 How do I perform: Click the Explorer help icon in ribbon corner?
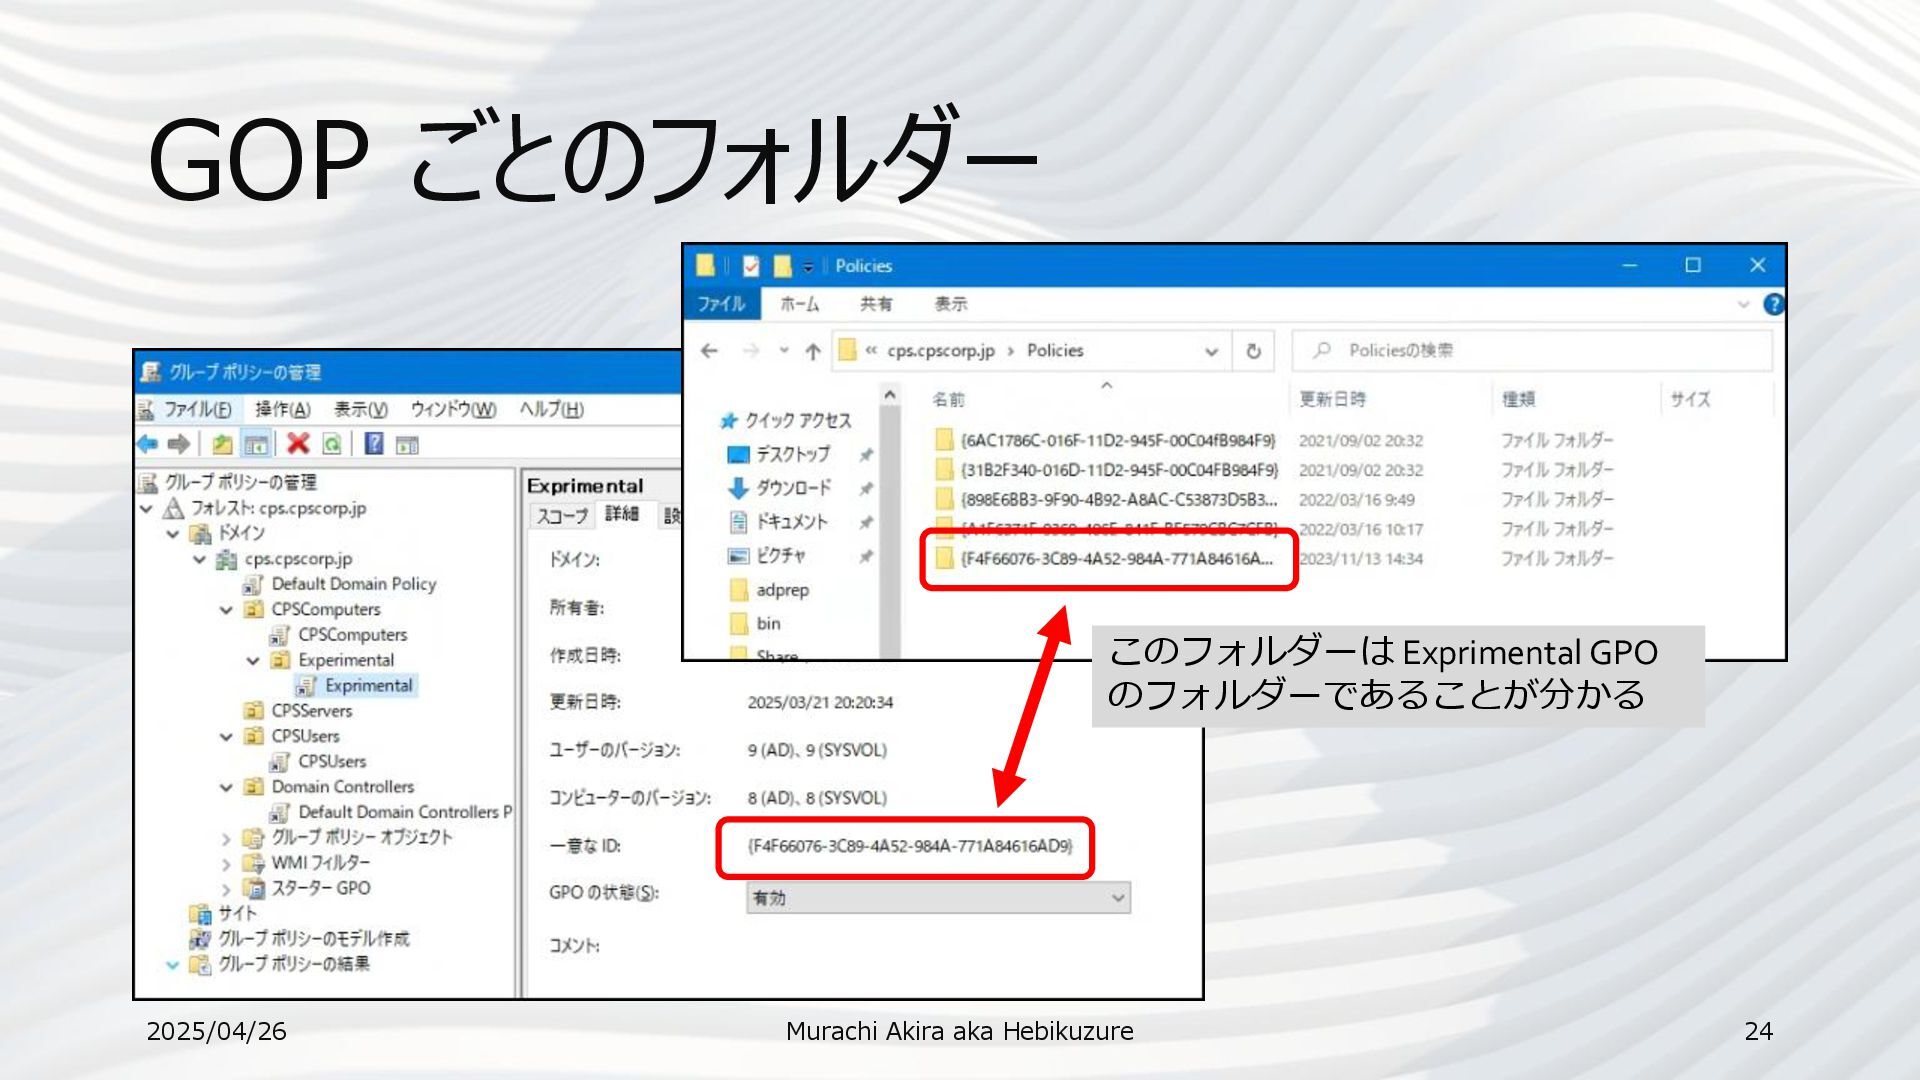coord(1773,304)
